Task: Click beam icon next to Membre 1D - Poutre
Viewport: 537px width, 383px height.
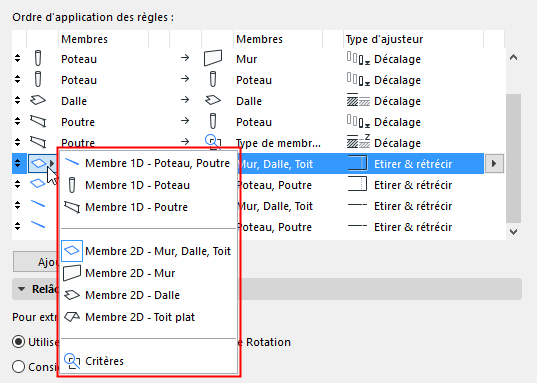Action: [x=72, y=207]
